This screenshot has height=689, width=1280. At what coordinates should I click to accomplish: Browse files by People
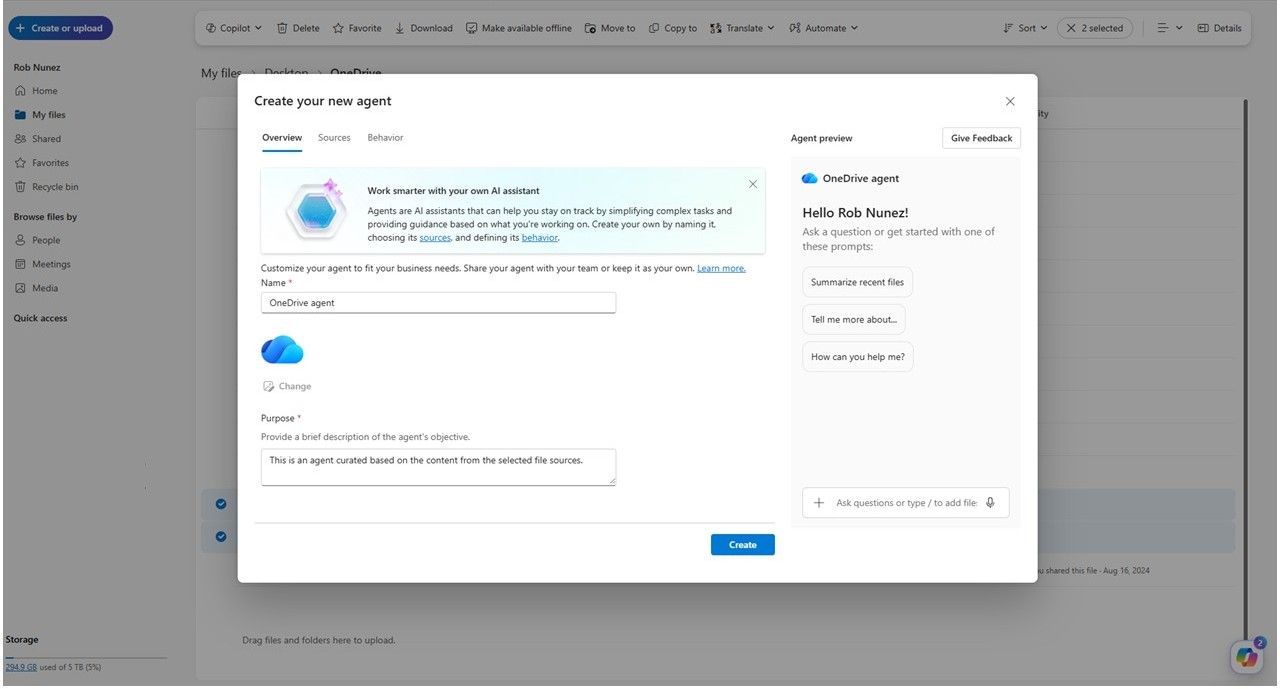coord(38,240)
